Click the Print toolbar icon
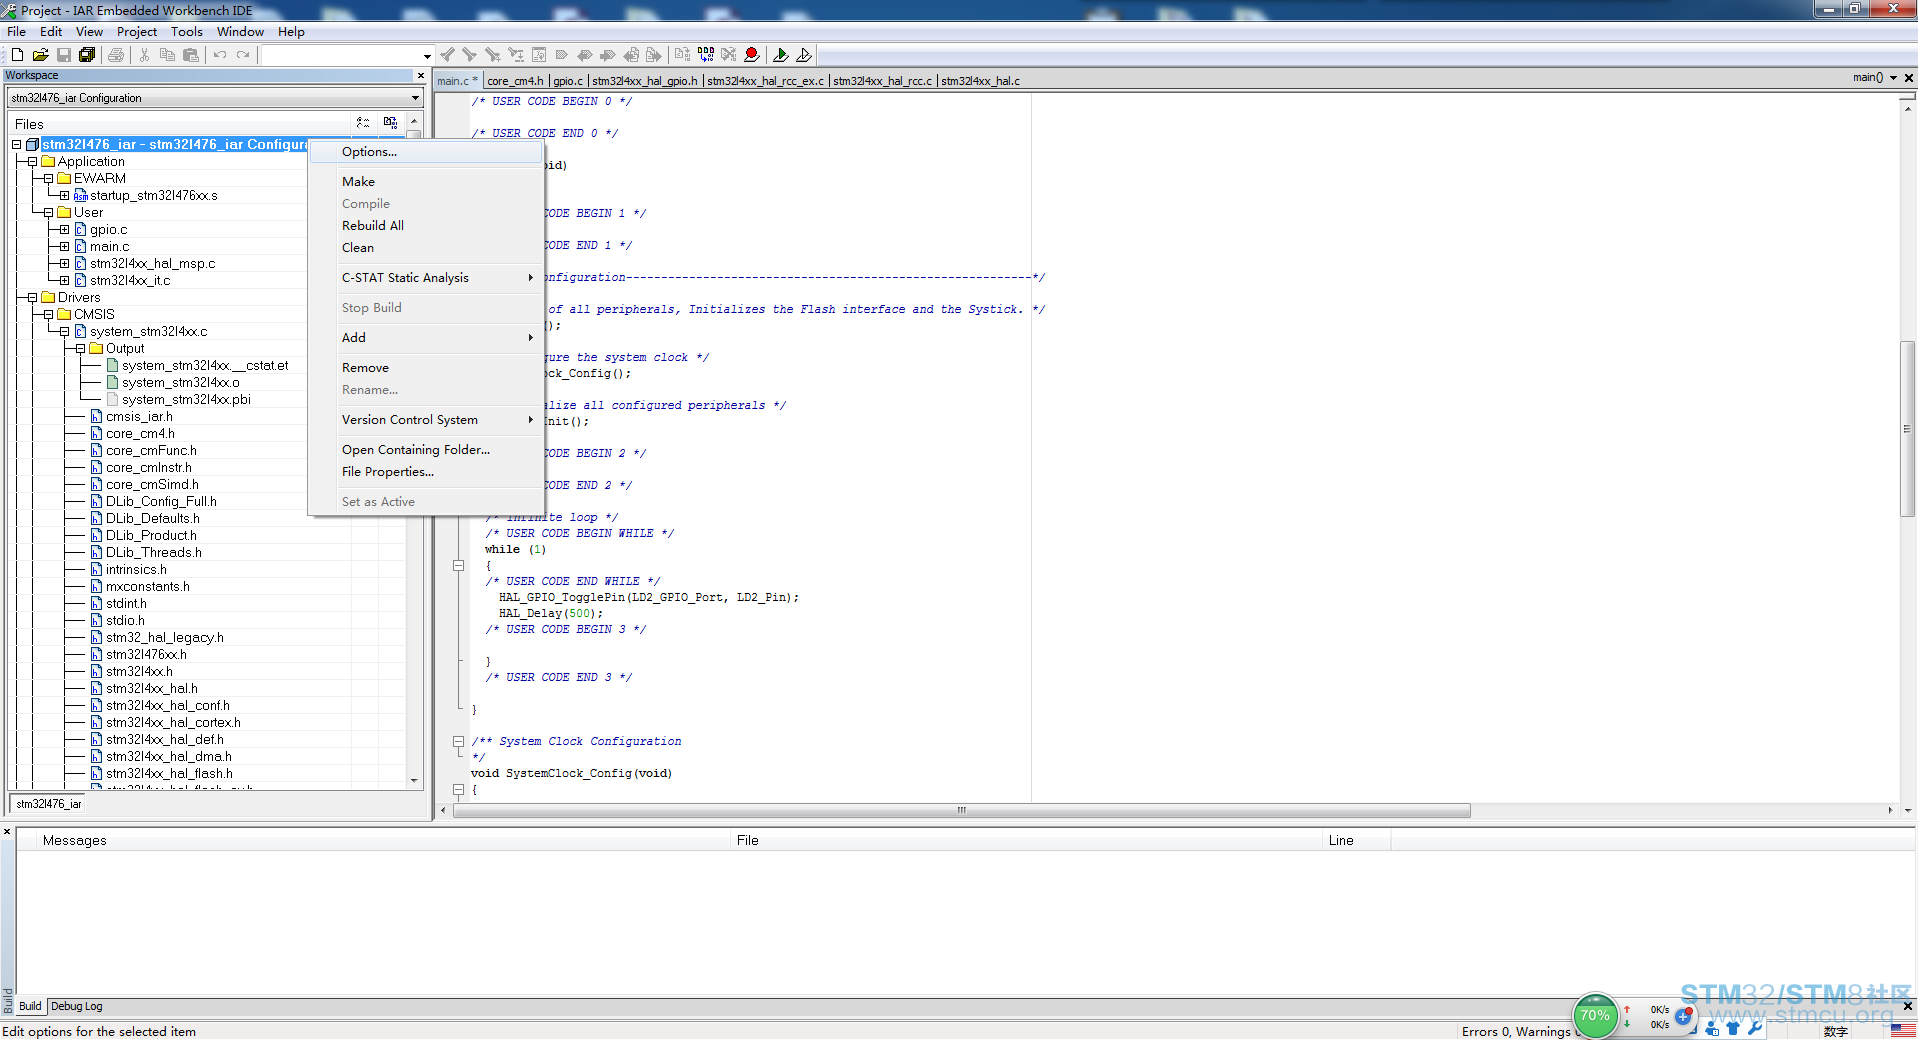 click(x=116, y=55)
